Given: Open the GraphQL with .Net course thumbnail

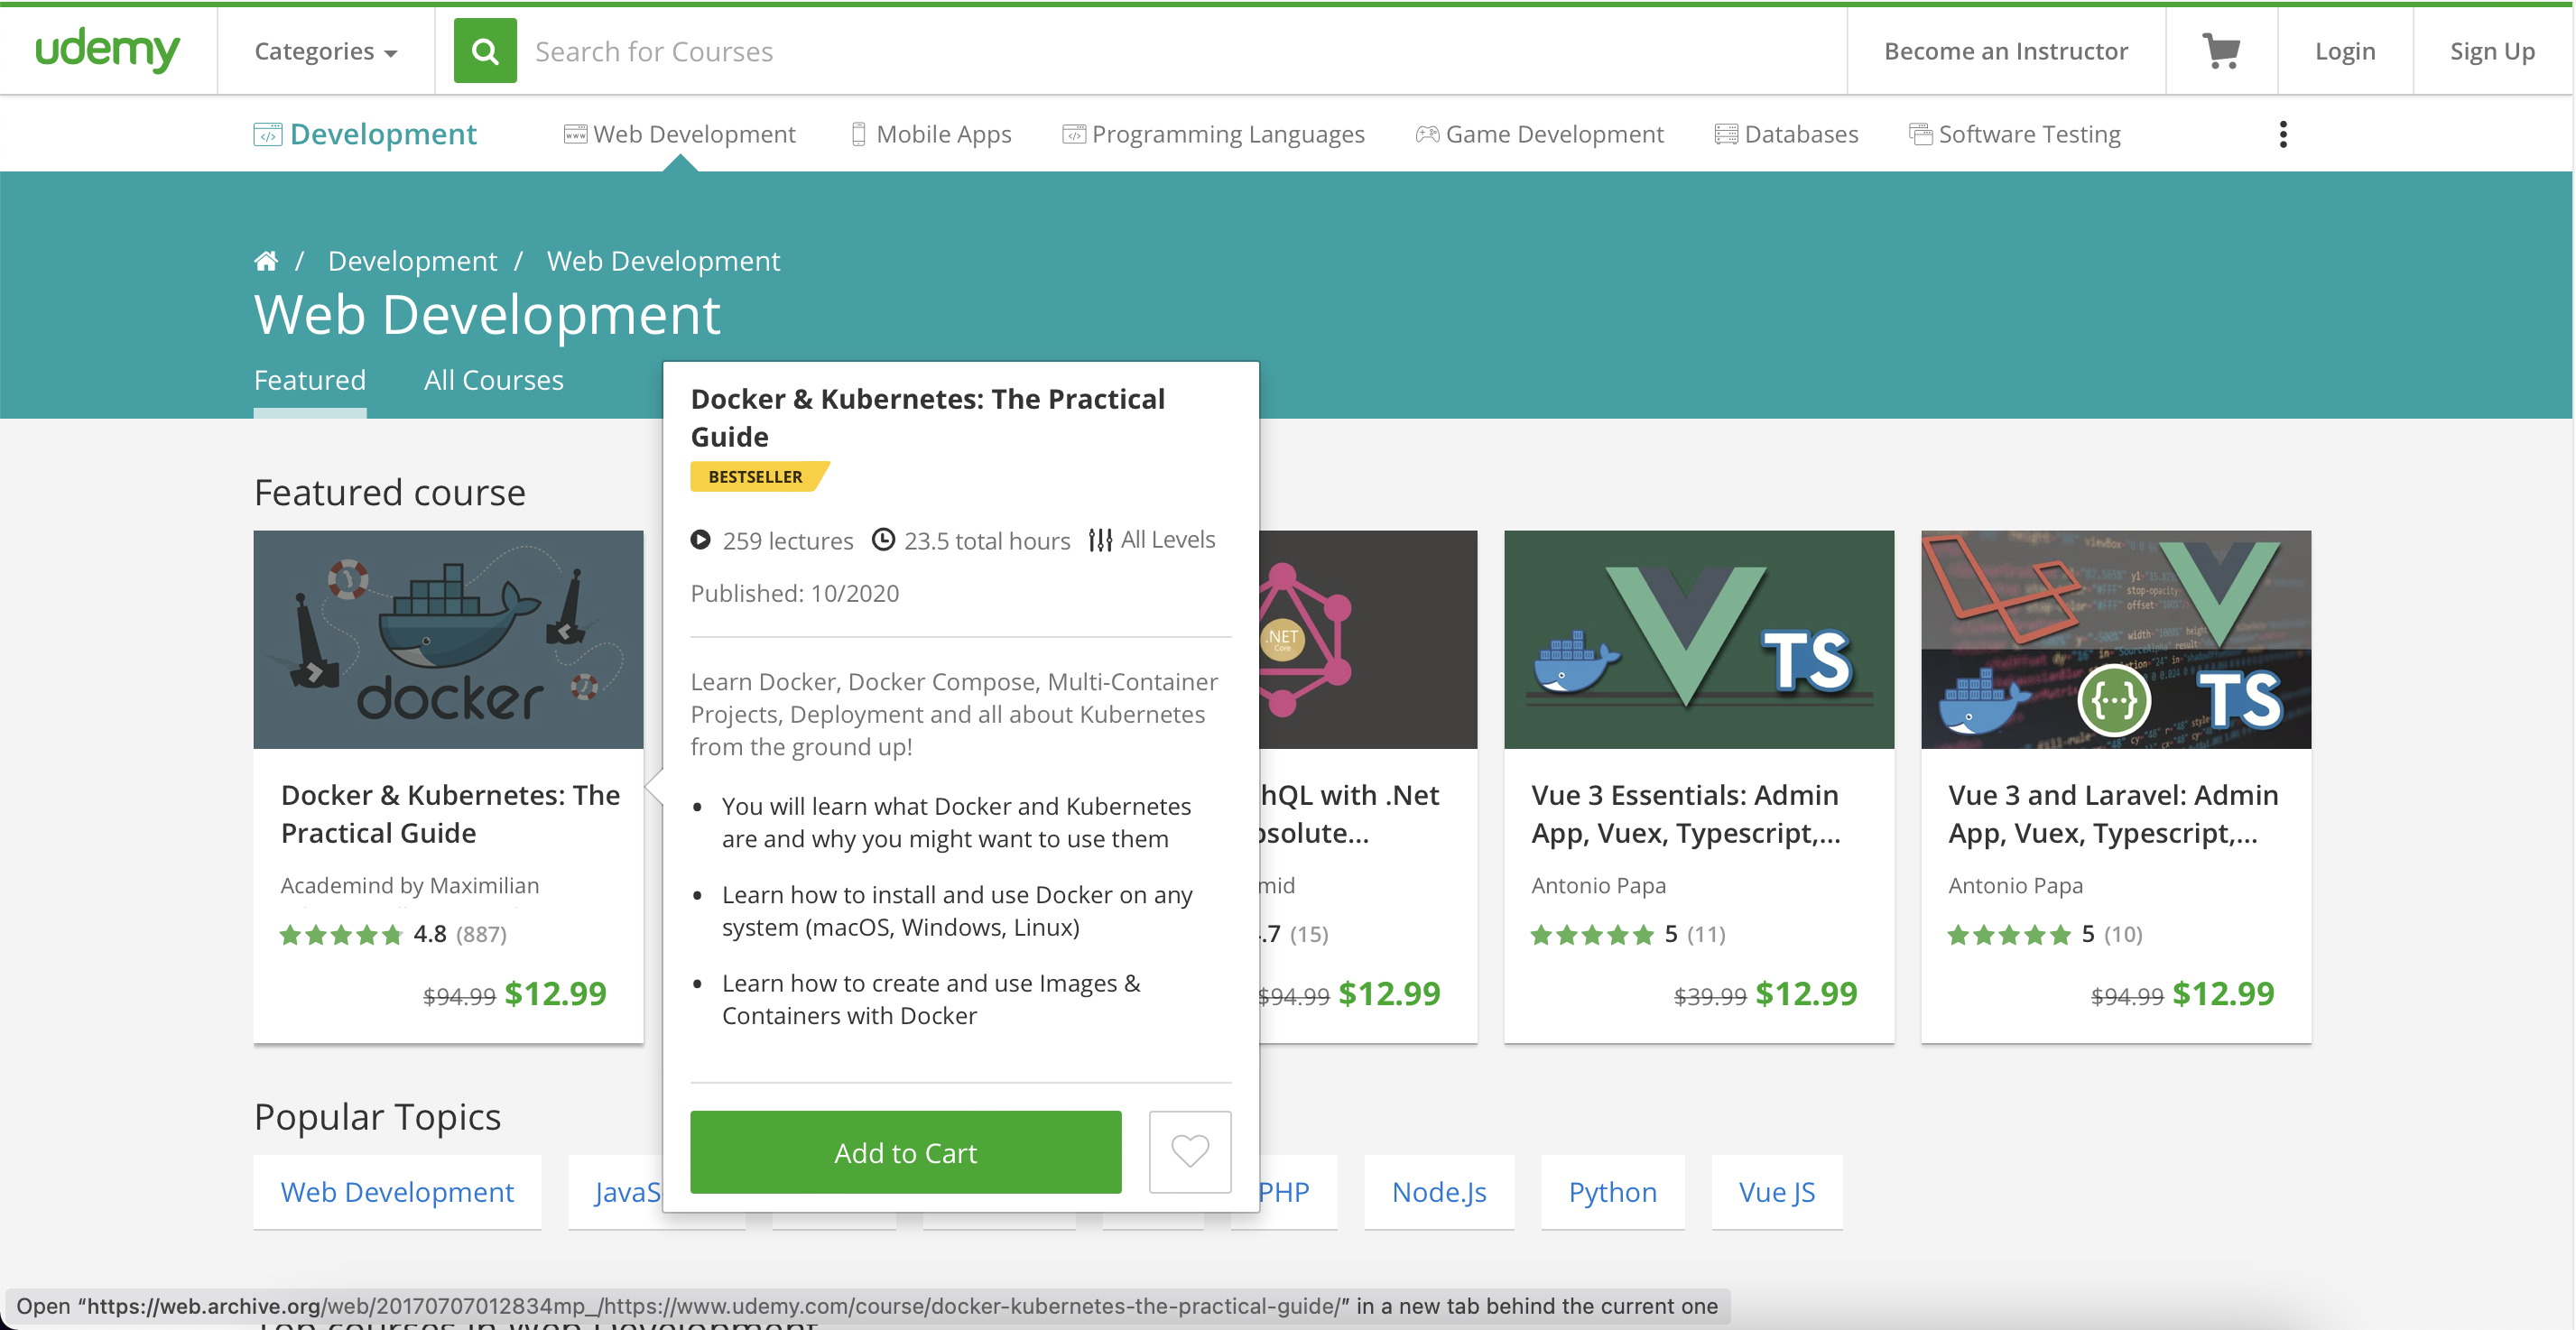Looking at the screenshot, I should click(1367, 639).
